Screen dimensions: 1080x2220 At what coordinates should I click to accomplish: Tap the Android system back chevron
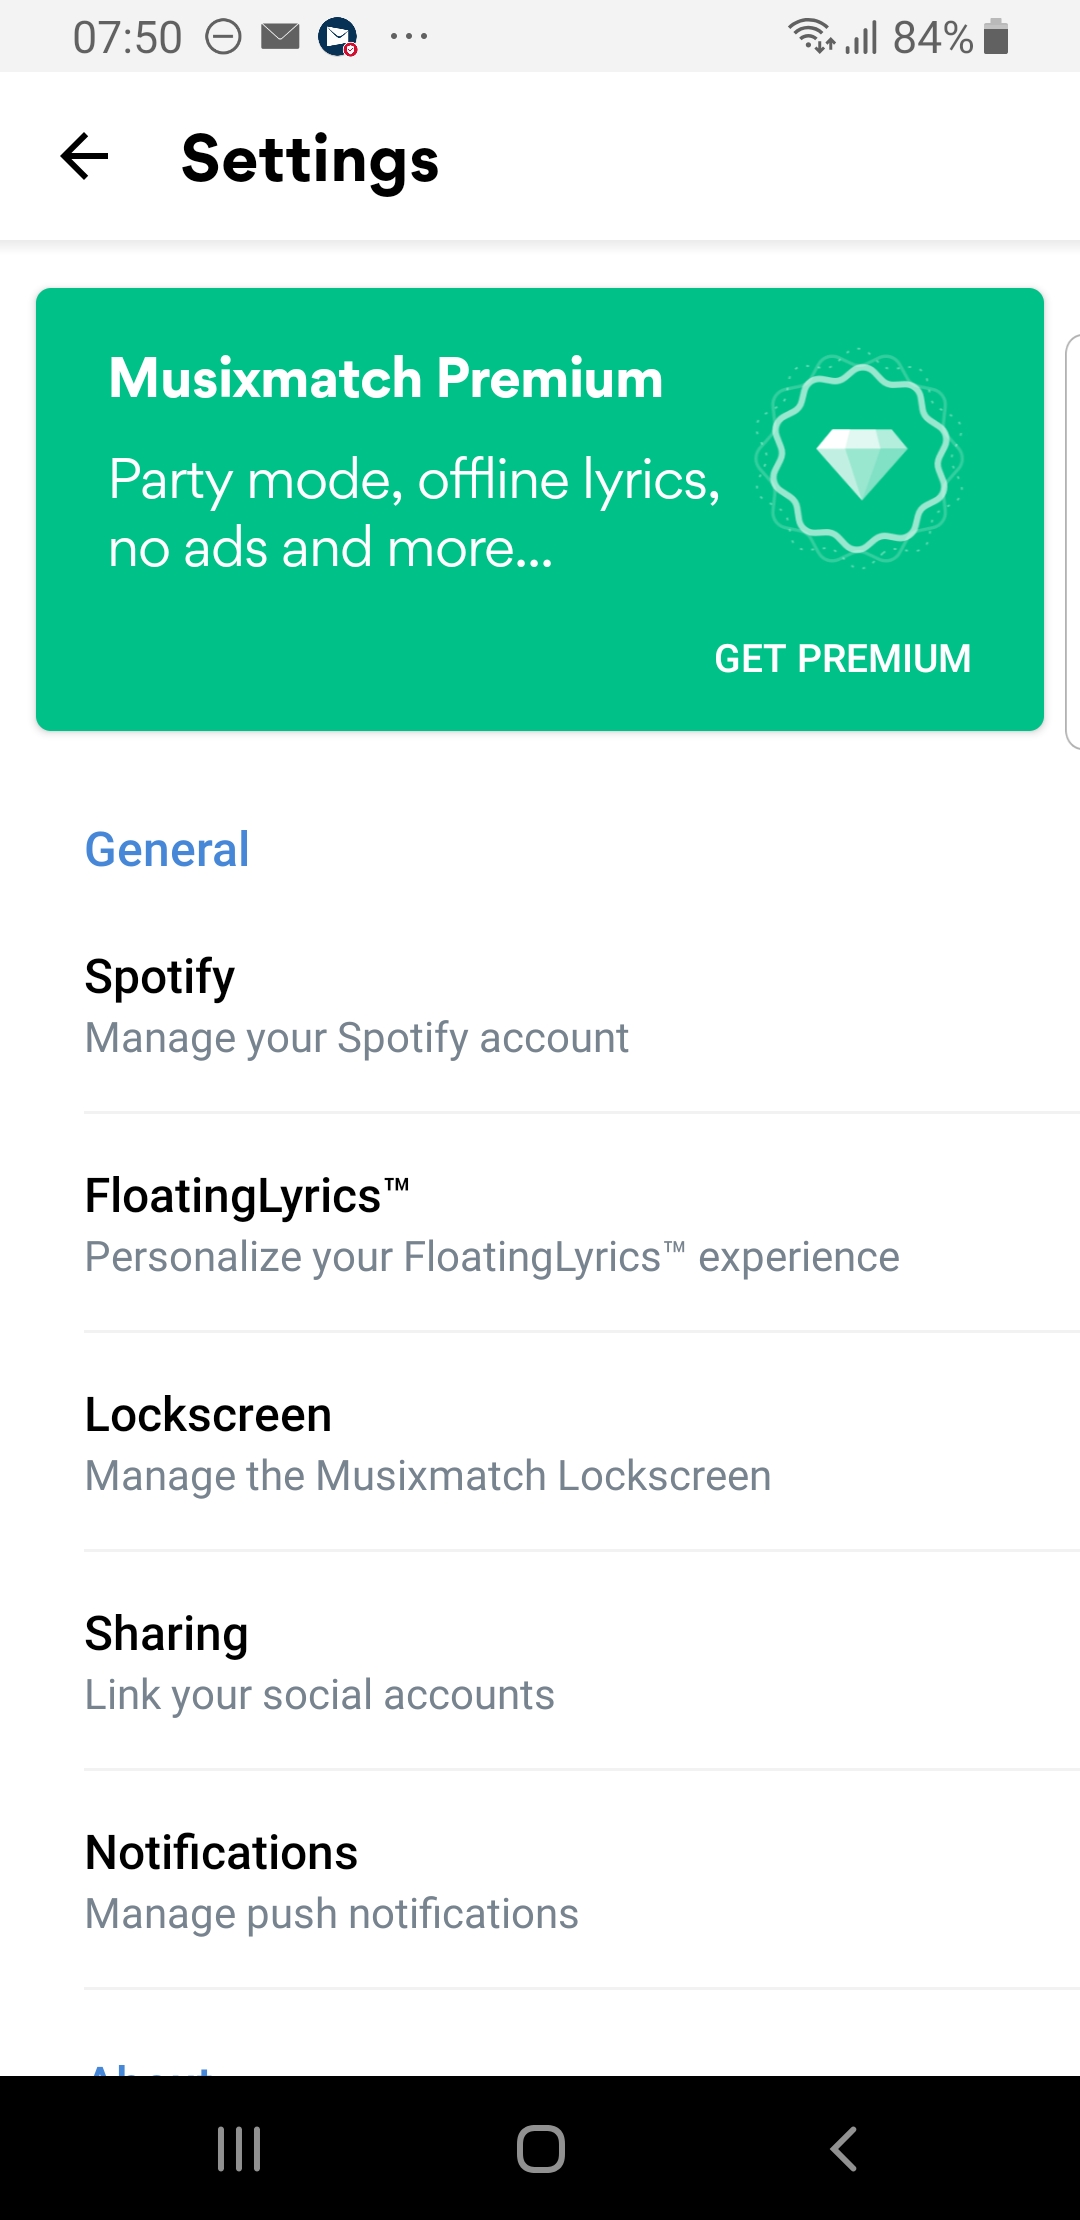[843, 2148]
